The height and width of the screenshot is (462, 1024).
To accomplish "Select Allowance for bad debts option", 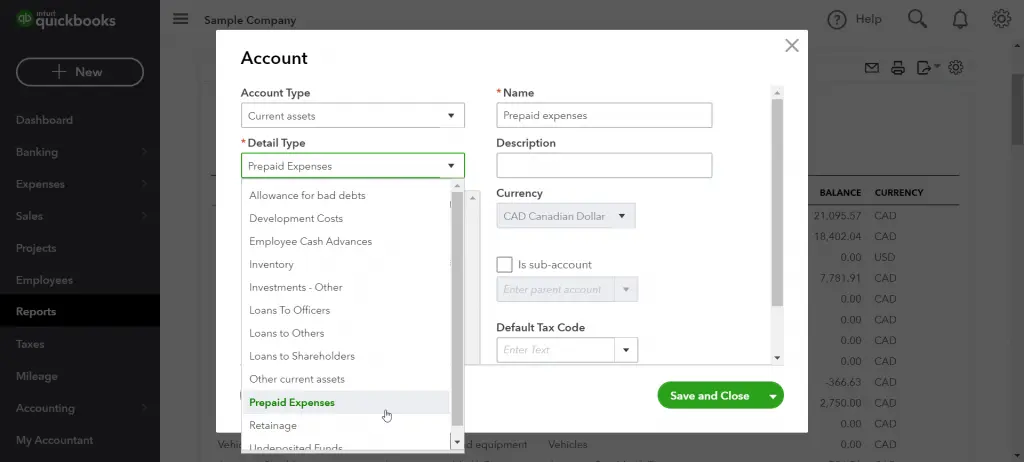I will point(345,195).
